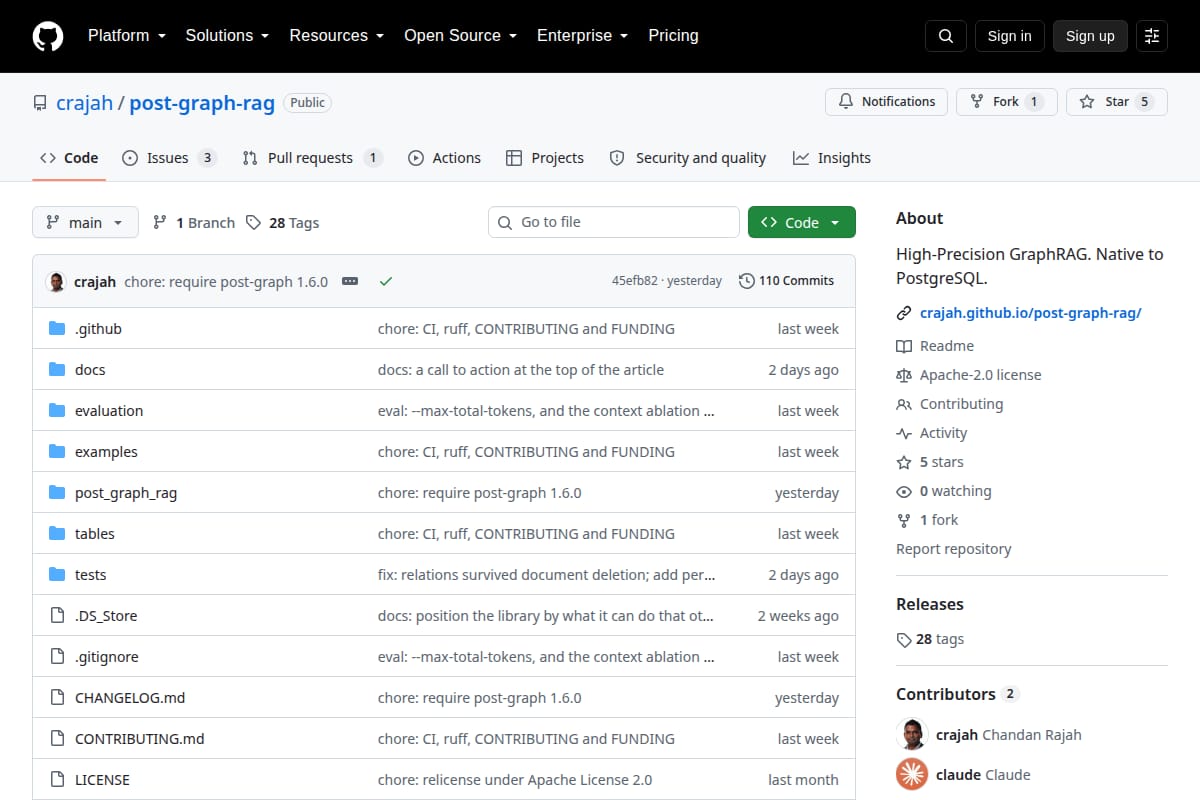
Task: Open the appearance settings sliders icon
Action: pos(1152,36)
